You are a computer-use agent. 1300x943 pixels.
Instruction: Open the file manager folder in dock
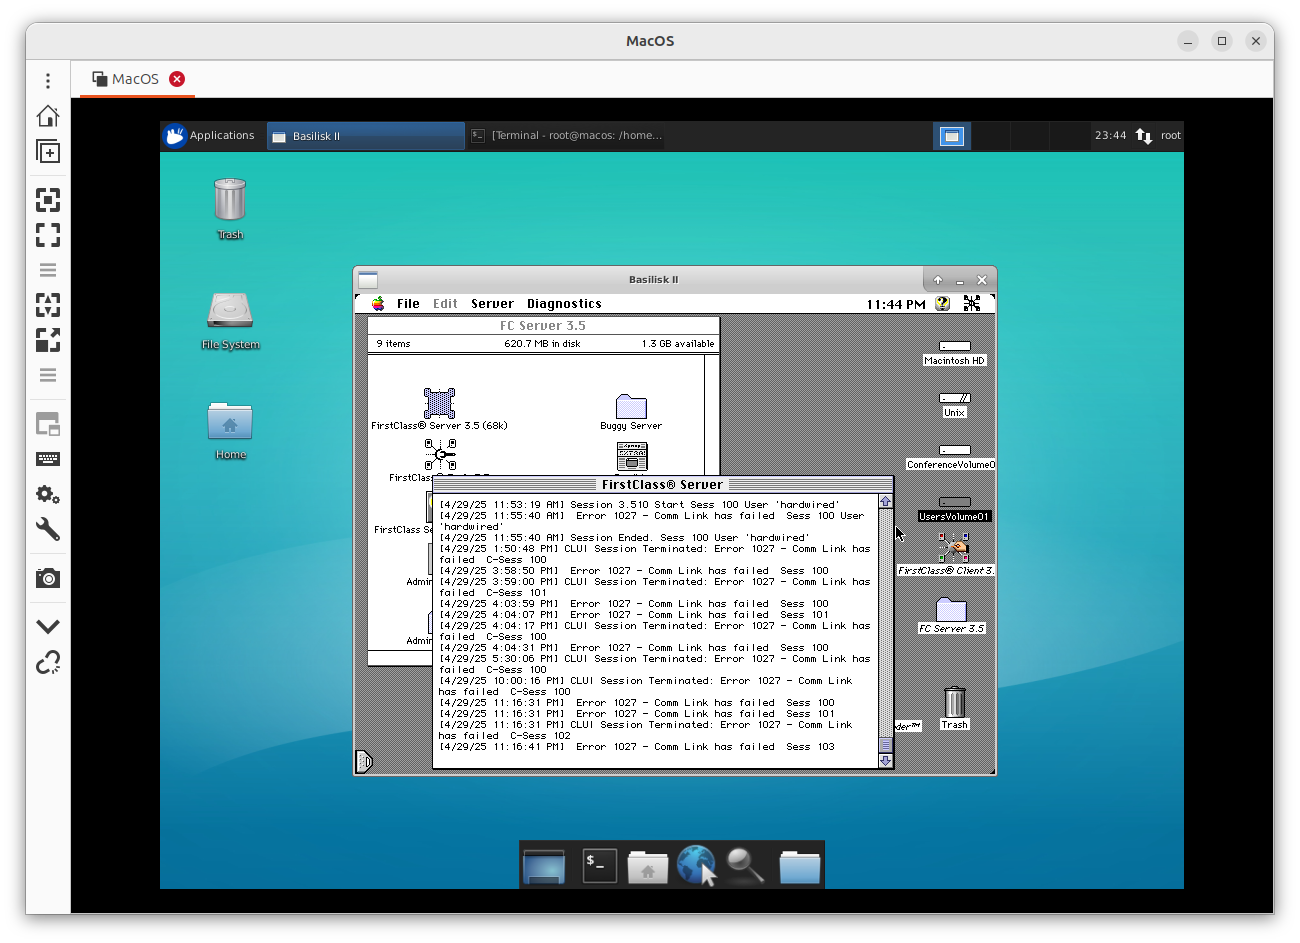tap(800, 866)
